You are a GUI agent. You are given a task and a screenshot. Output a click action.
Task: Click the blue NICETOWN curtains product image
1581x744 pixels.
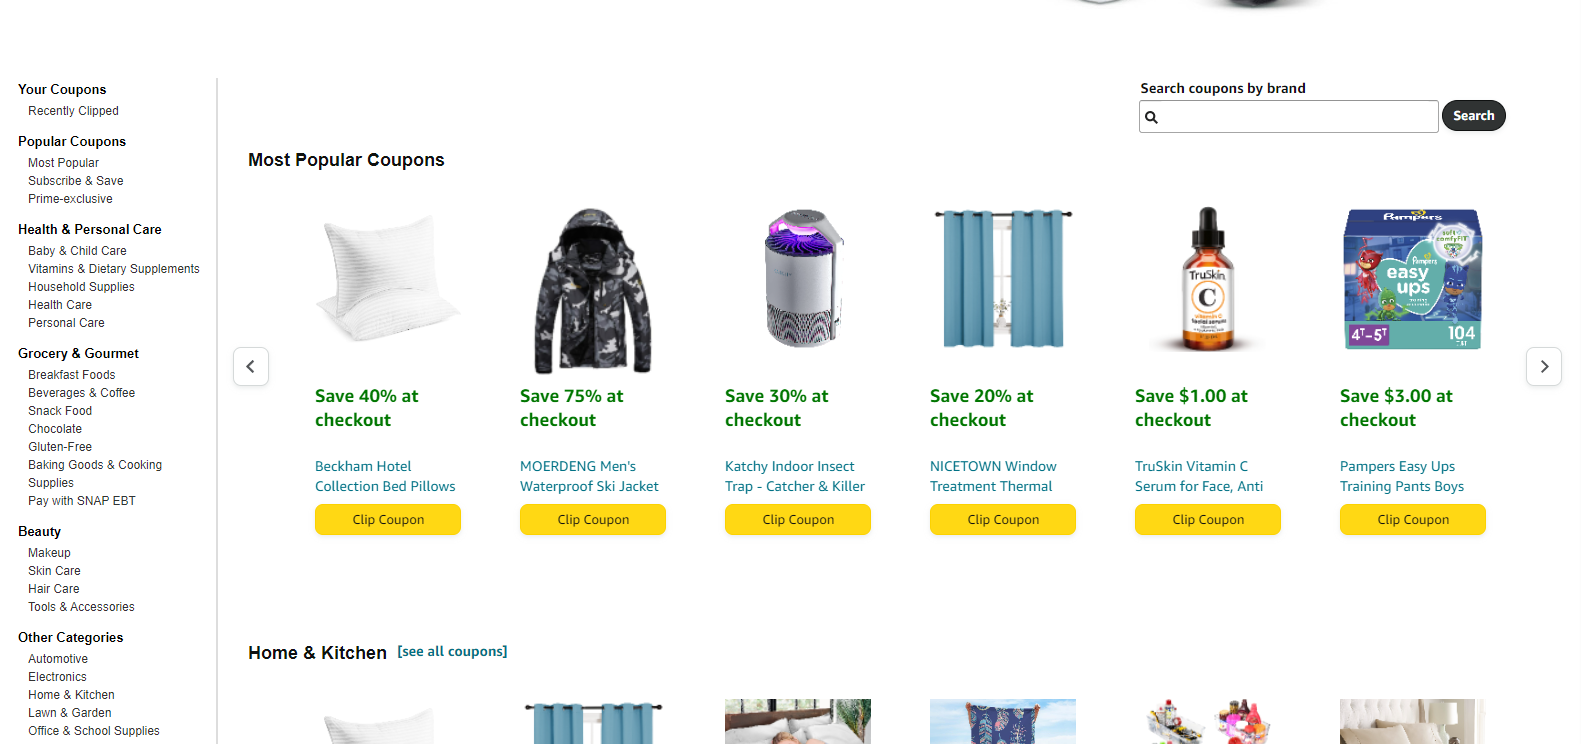tap(1002, 279)
